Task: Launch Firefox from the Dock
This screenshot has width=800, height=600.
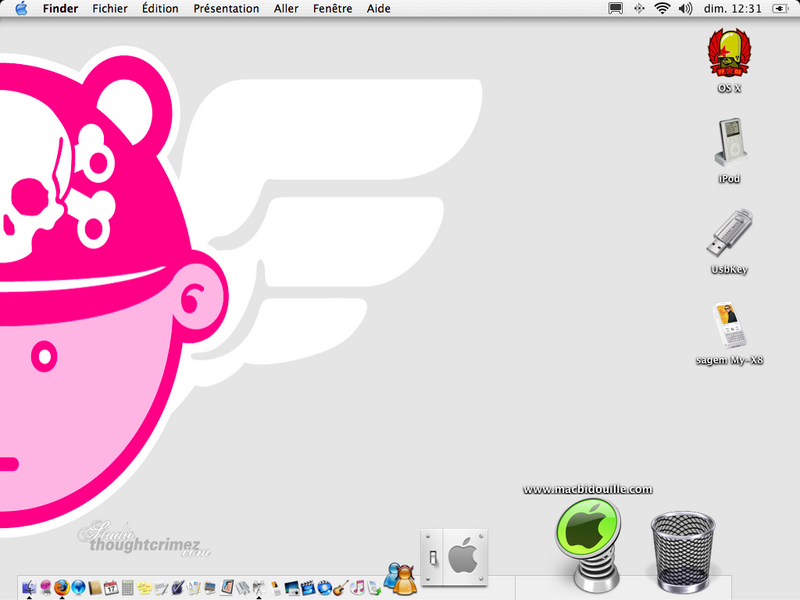Action: point(62,587)
